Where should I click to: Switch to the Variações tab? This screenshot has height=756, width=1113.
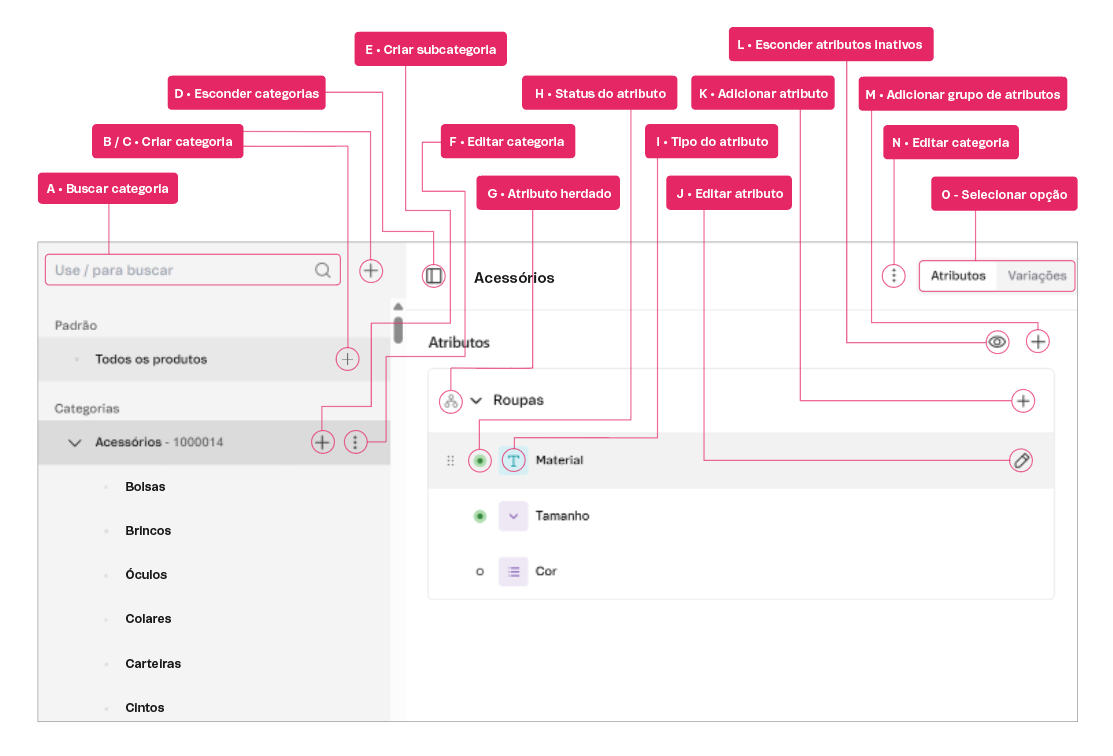(x=1036, y=276)
